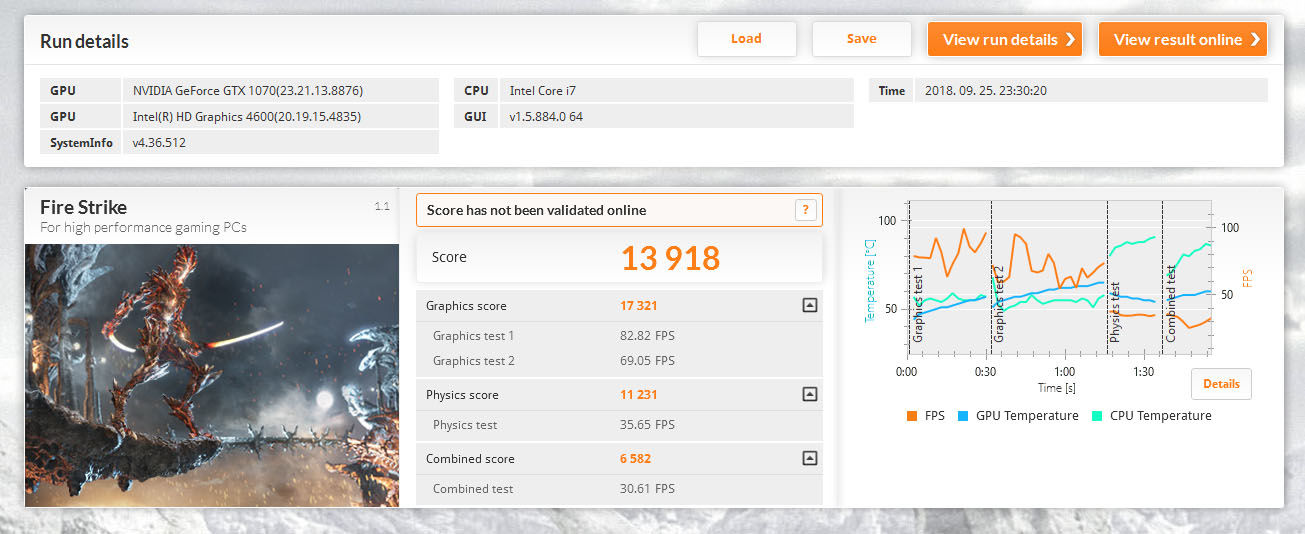1305x534 pixels.
Task: Click the 69.05 FPS result value
Action: [647, 361]
